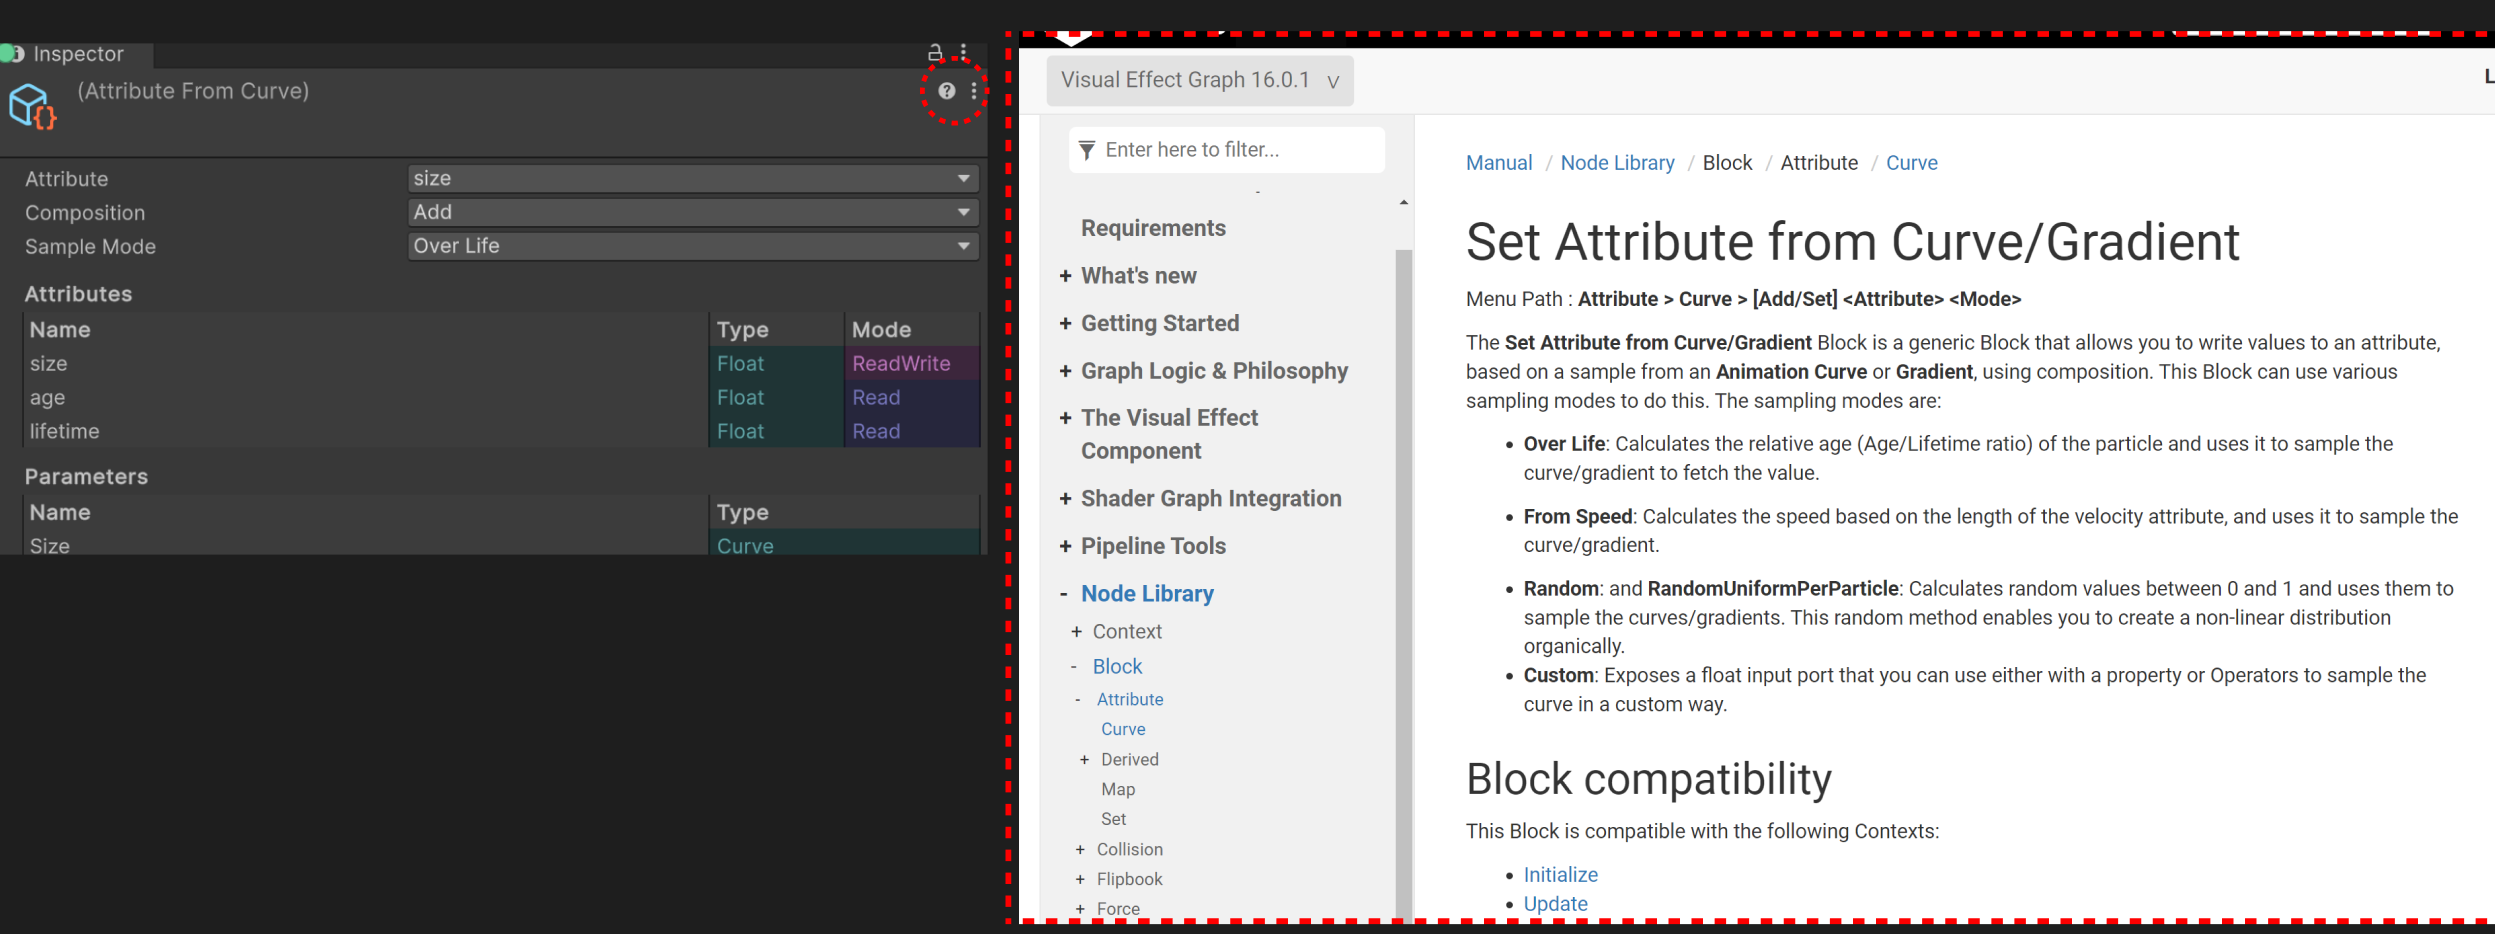This screenshot has width=2495, height=934.
Task: Open the Curve breadcrumb link
Action: (1911, 163)
